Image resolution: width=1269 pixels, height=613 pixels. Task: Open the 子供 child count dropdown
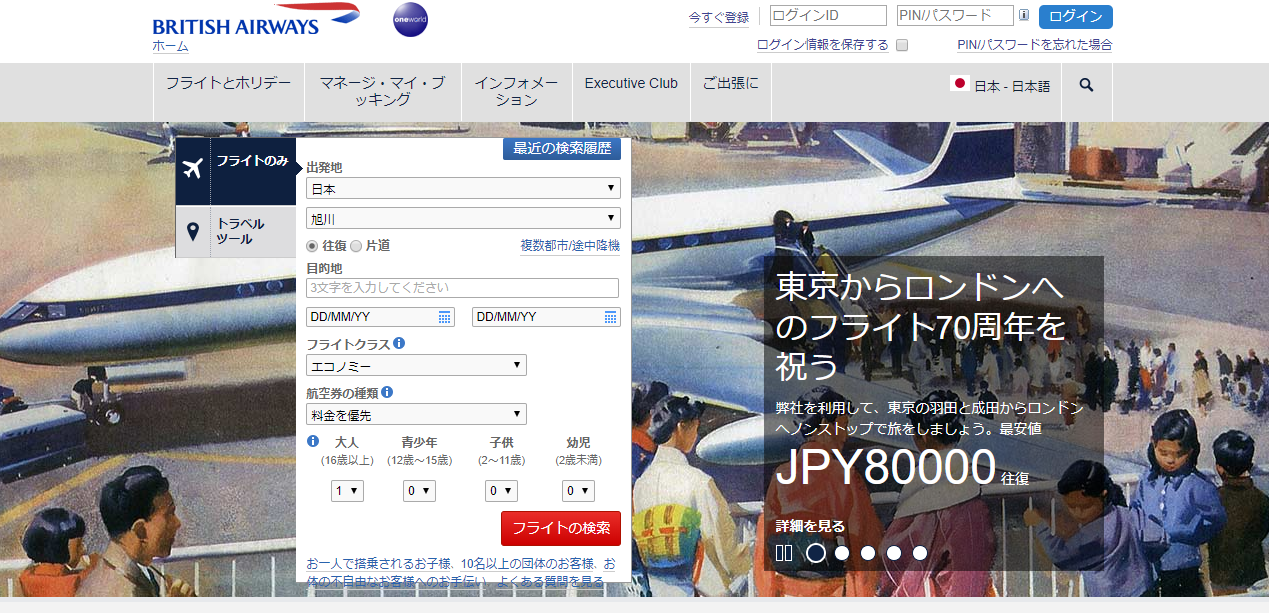[x=501, y=491]
